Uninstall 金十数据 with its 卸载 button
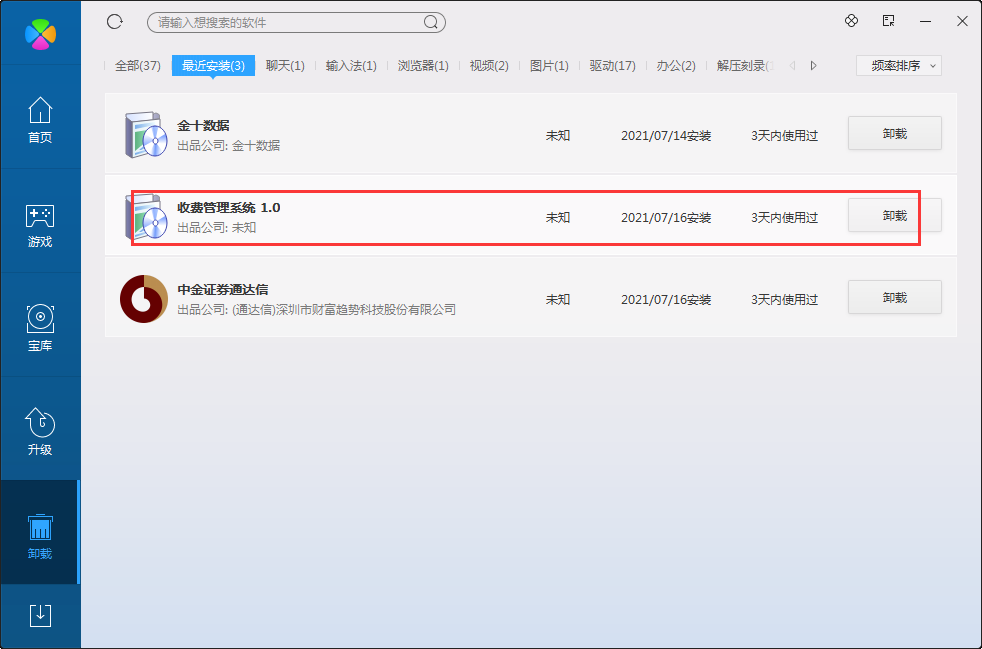Screen dimensions: 982x649 895,133
